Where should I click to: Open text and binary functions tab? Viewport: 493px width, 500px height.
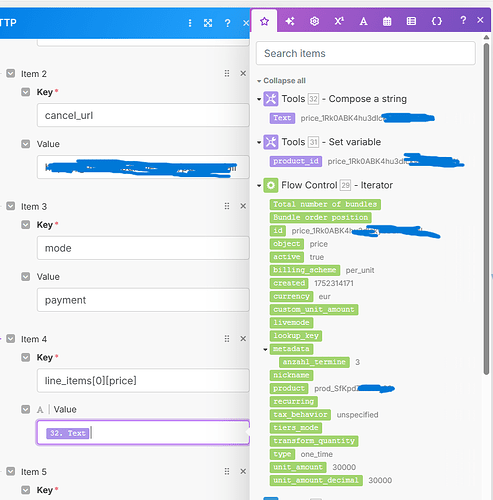coord(363,21)
